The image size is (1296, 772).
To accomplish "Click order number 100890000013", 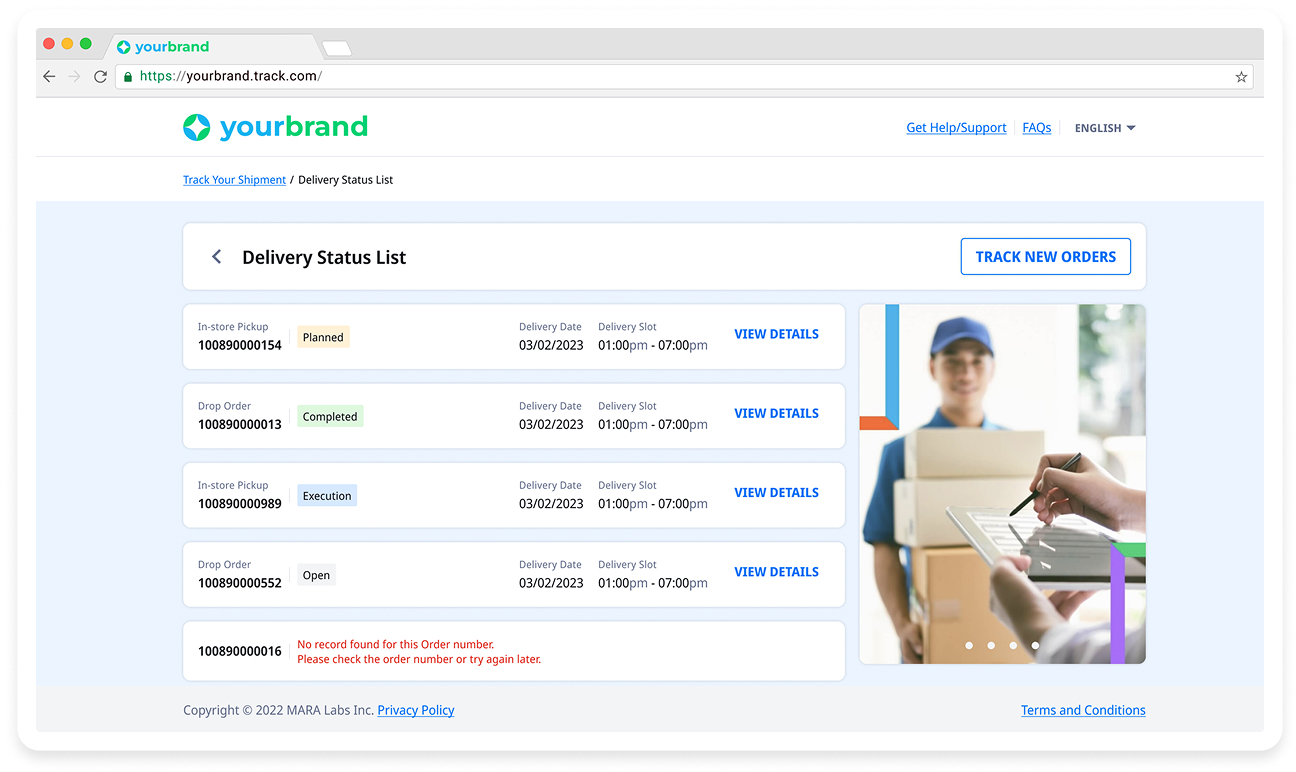I will 240,424.
